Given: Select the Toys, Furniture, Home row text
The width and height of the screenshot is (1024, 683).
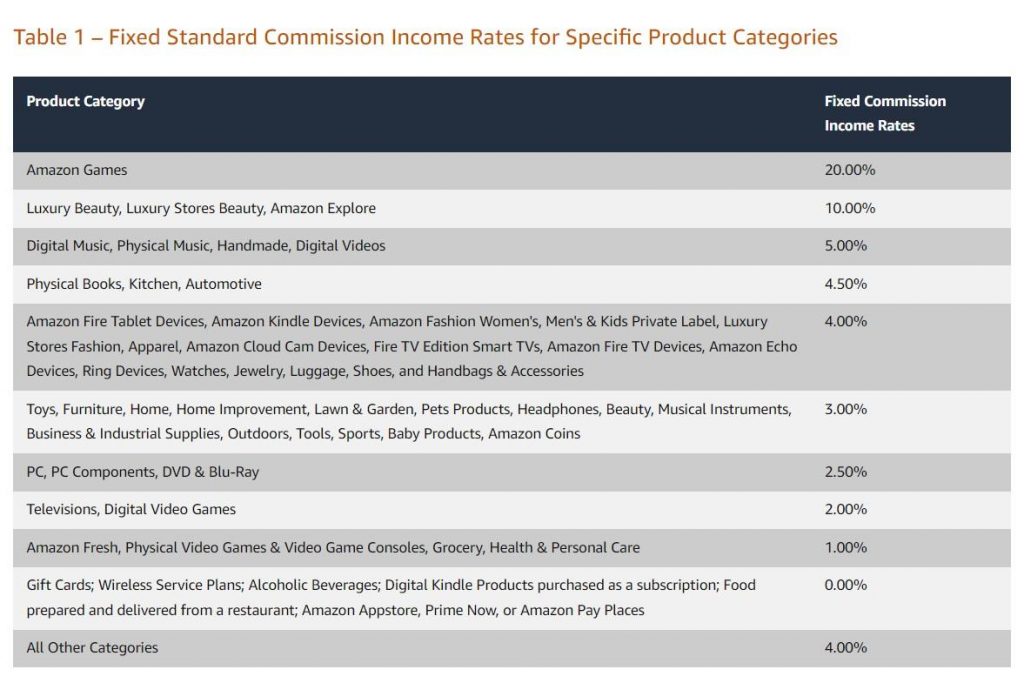Looking at the screenshot, I should (x=408, y=421).
